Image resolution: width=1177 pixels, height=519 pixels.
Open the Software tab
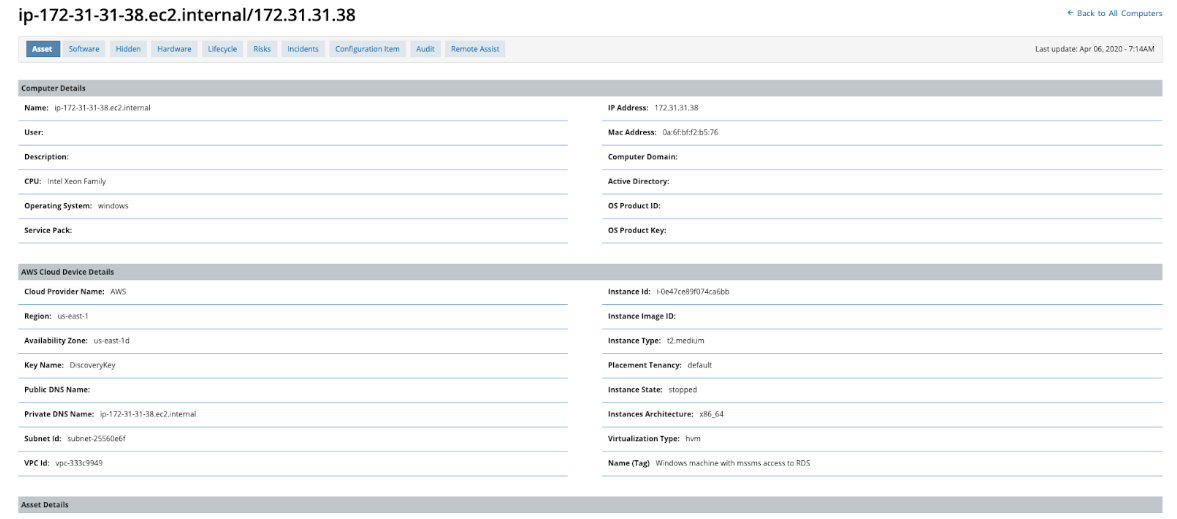[84, 49]
